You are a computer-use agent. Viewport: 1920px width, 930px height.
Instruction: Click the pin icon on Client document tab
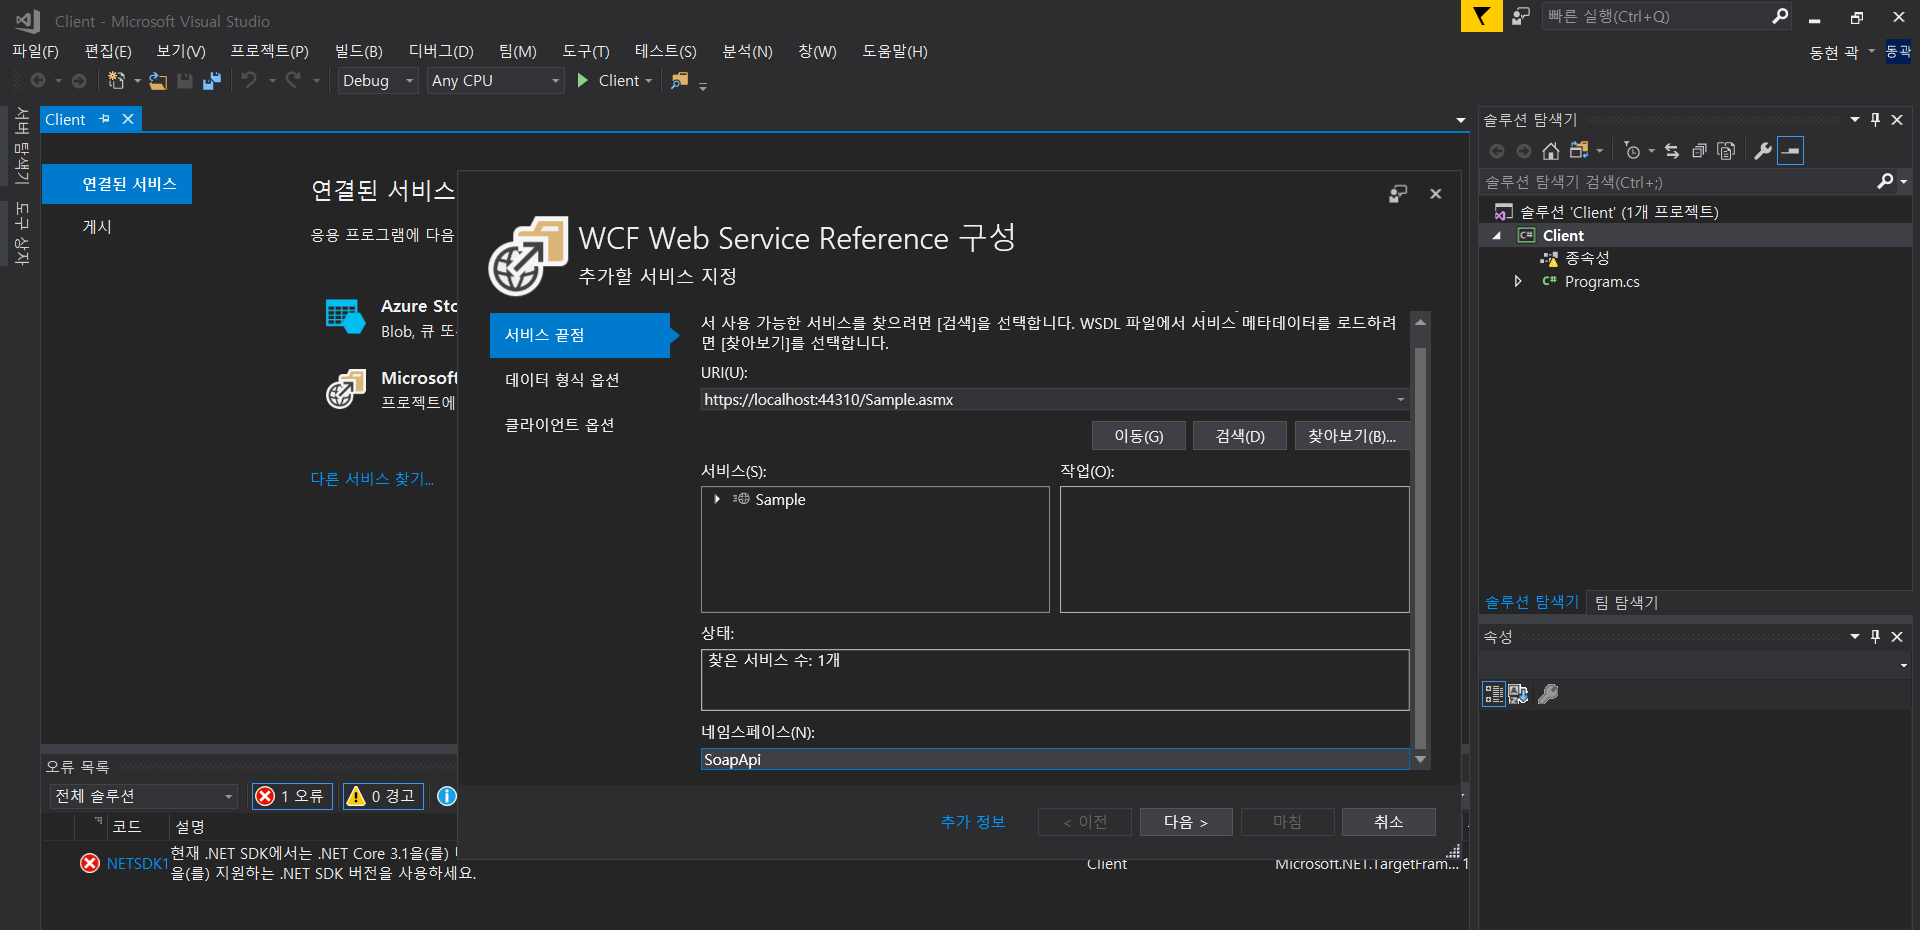[x=104, y=119]
